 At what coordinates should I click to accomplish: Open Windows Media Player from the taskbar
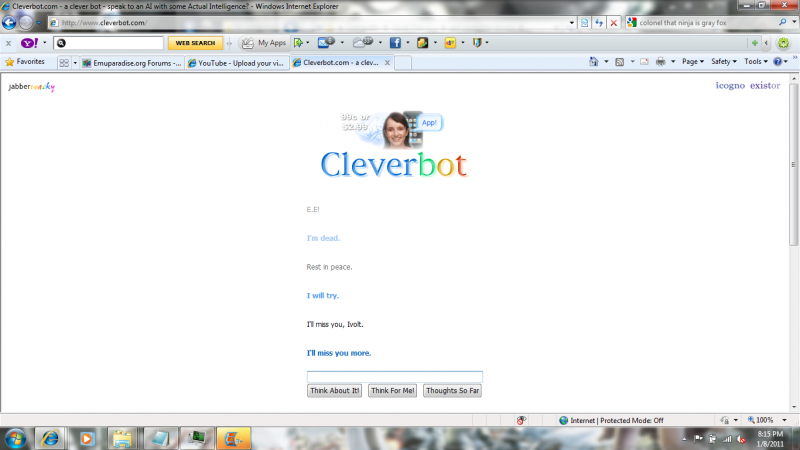coord(86,439)
